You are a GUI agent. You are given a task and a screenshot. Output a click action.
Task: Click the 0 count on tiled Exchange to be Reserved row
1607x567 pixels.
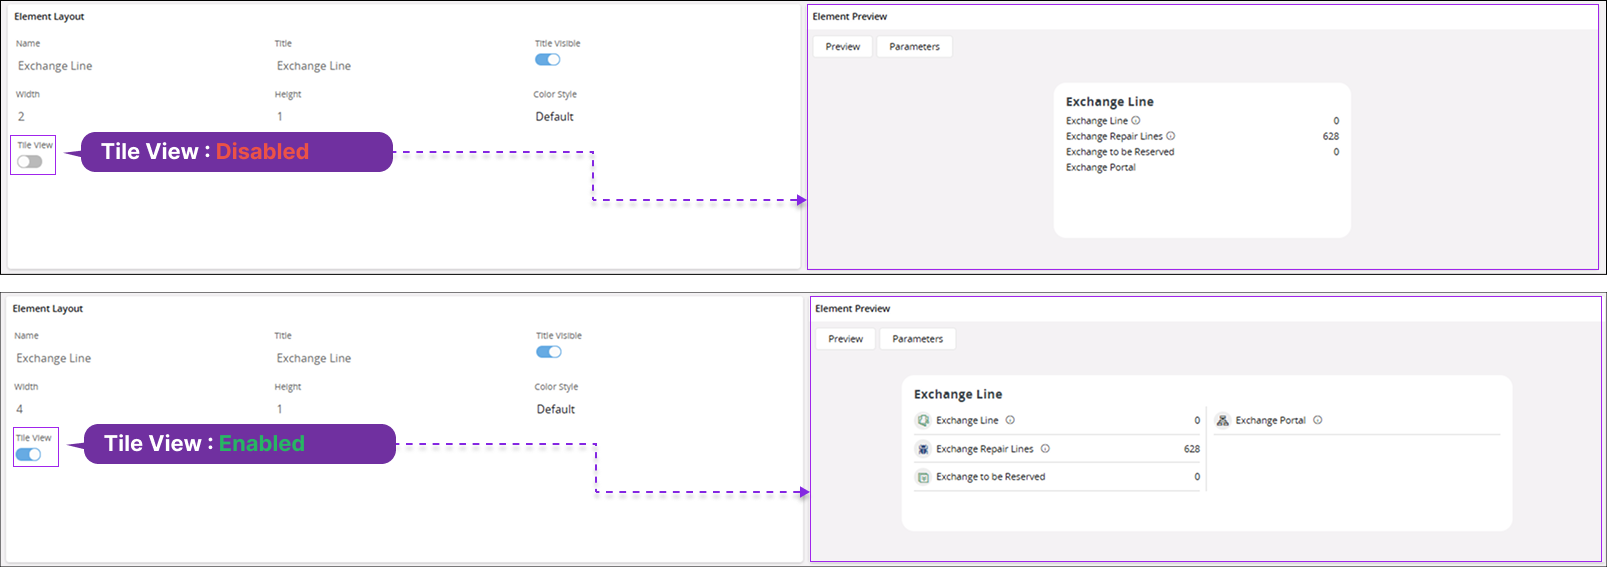1197,477
